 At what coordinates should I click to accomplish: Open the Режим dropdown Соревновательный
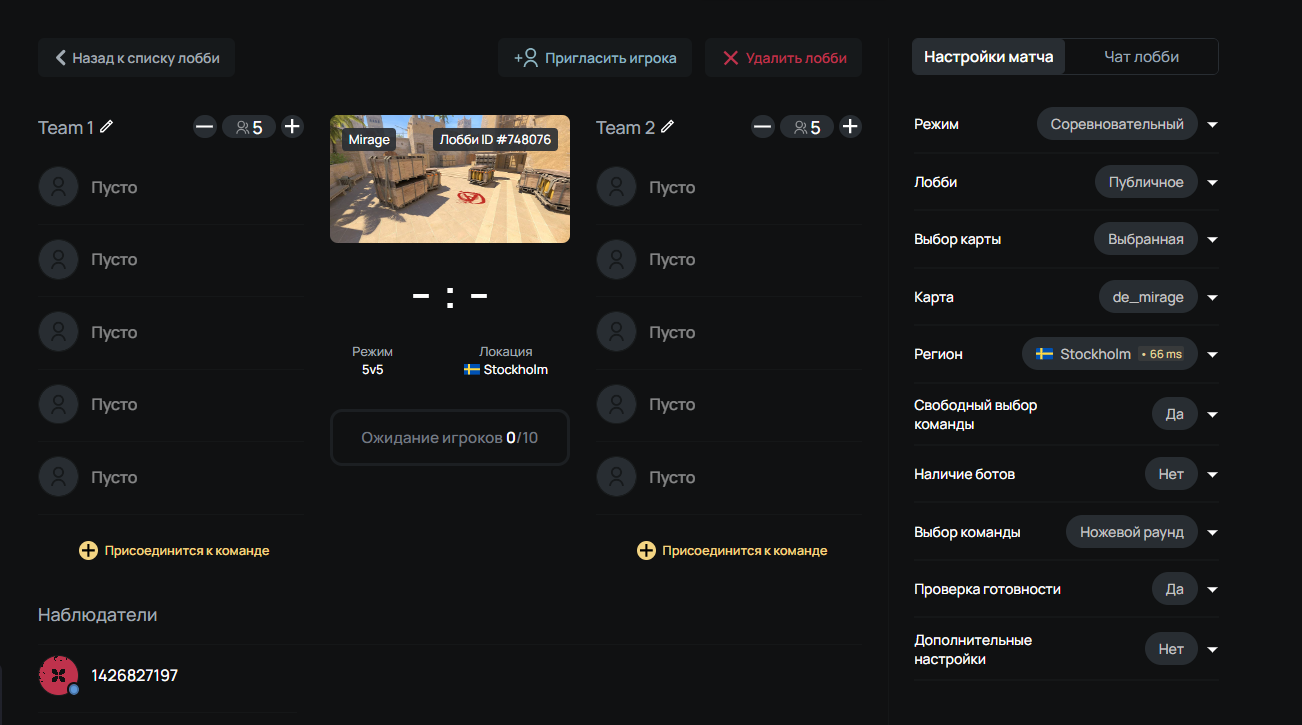[1117, 124]
